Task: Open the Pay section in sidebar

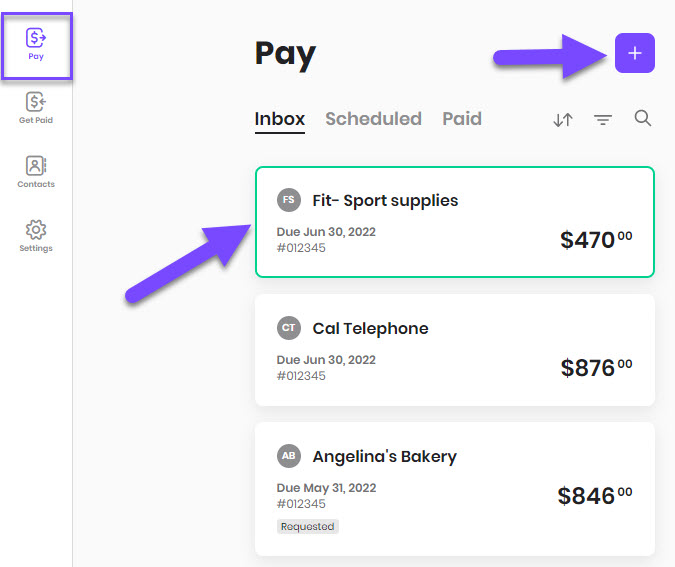Action: coord(36,44)
